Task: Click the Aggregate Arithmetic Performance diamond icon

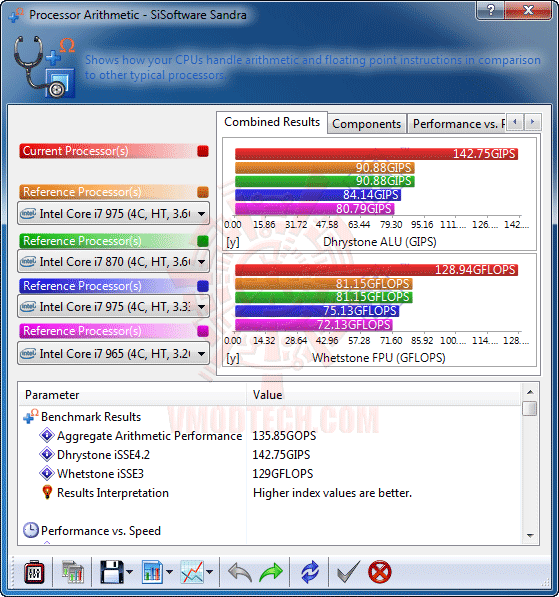Action: 47,435
